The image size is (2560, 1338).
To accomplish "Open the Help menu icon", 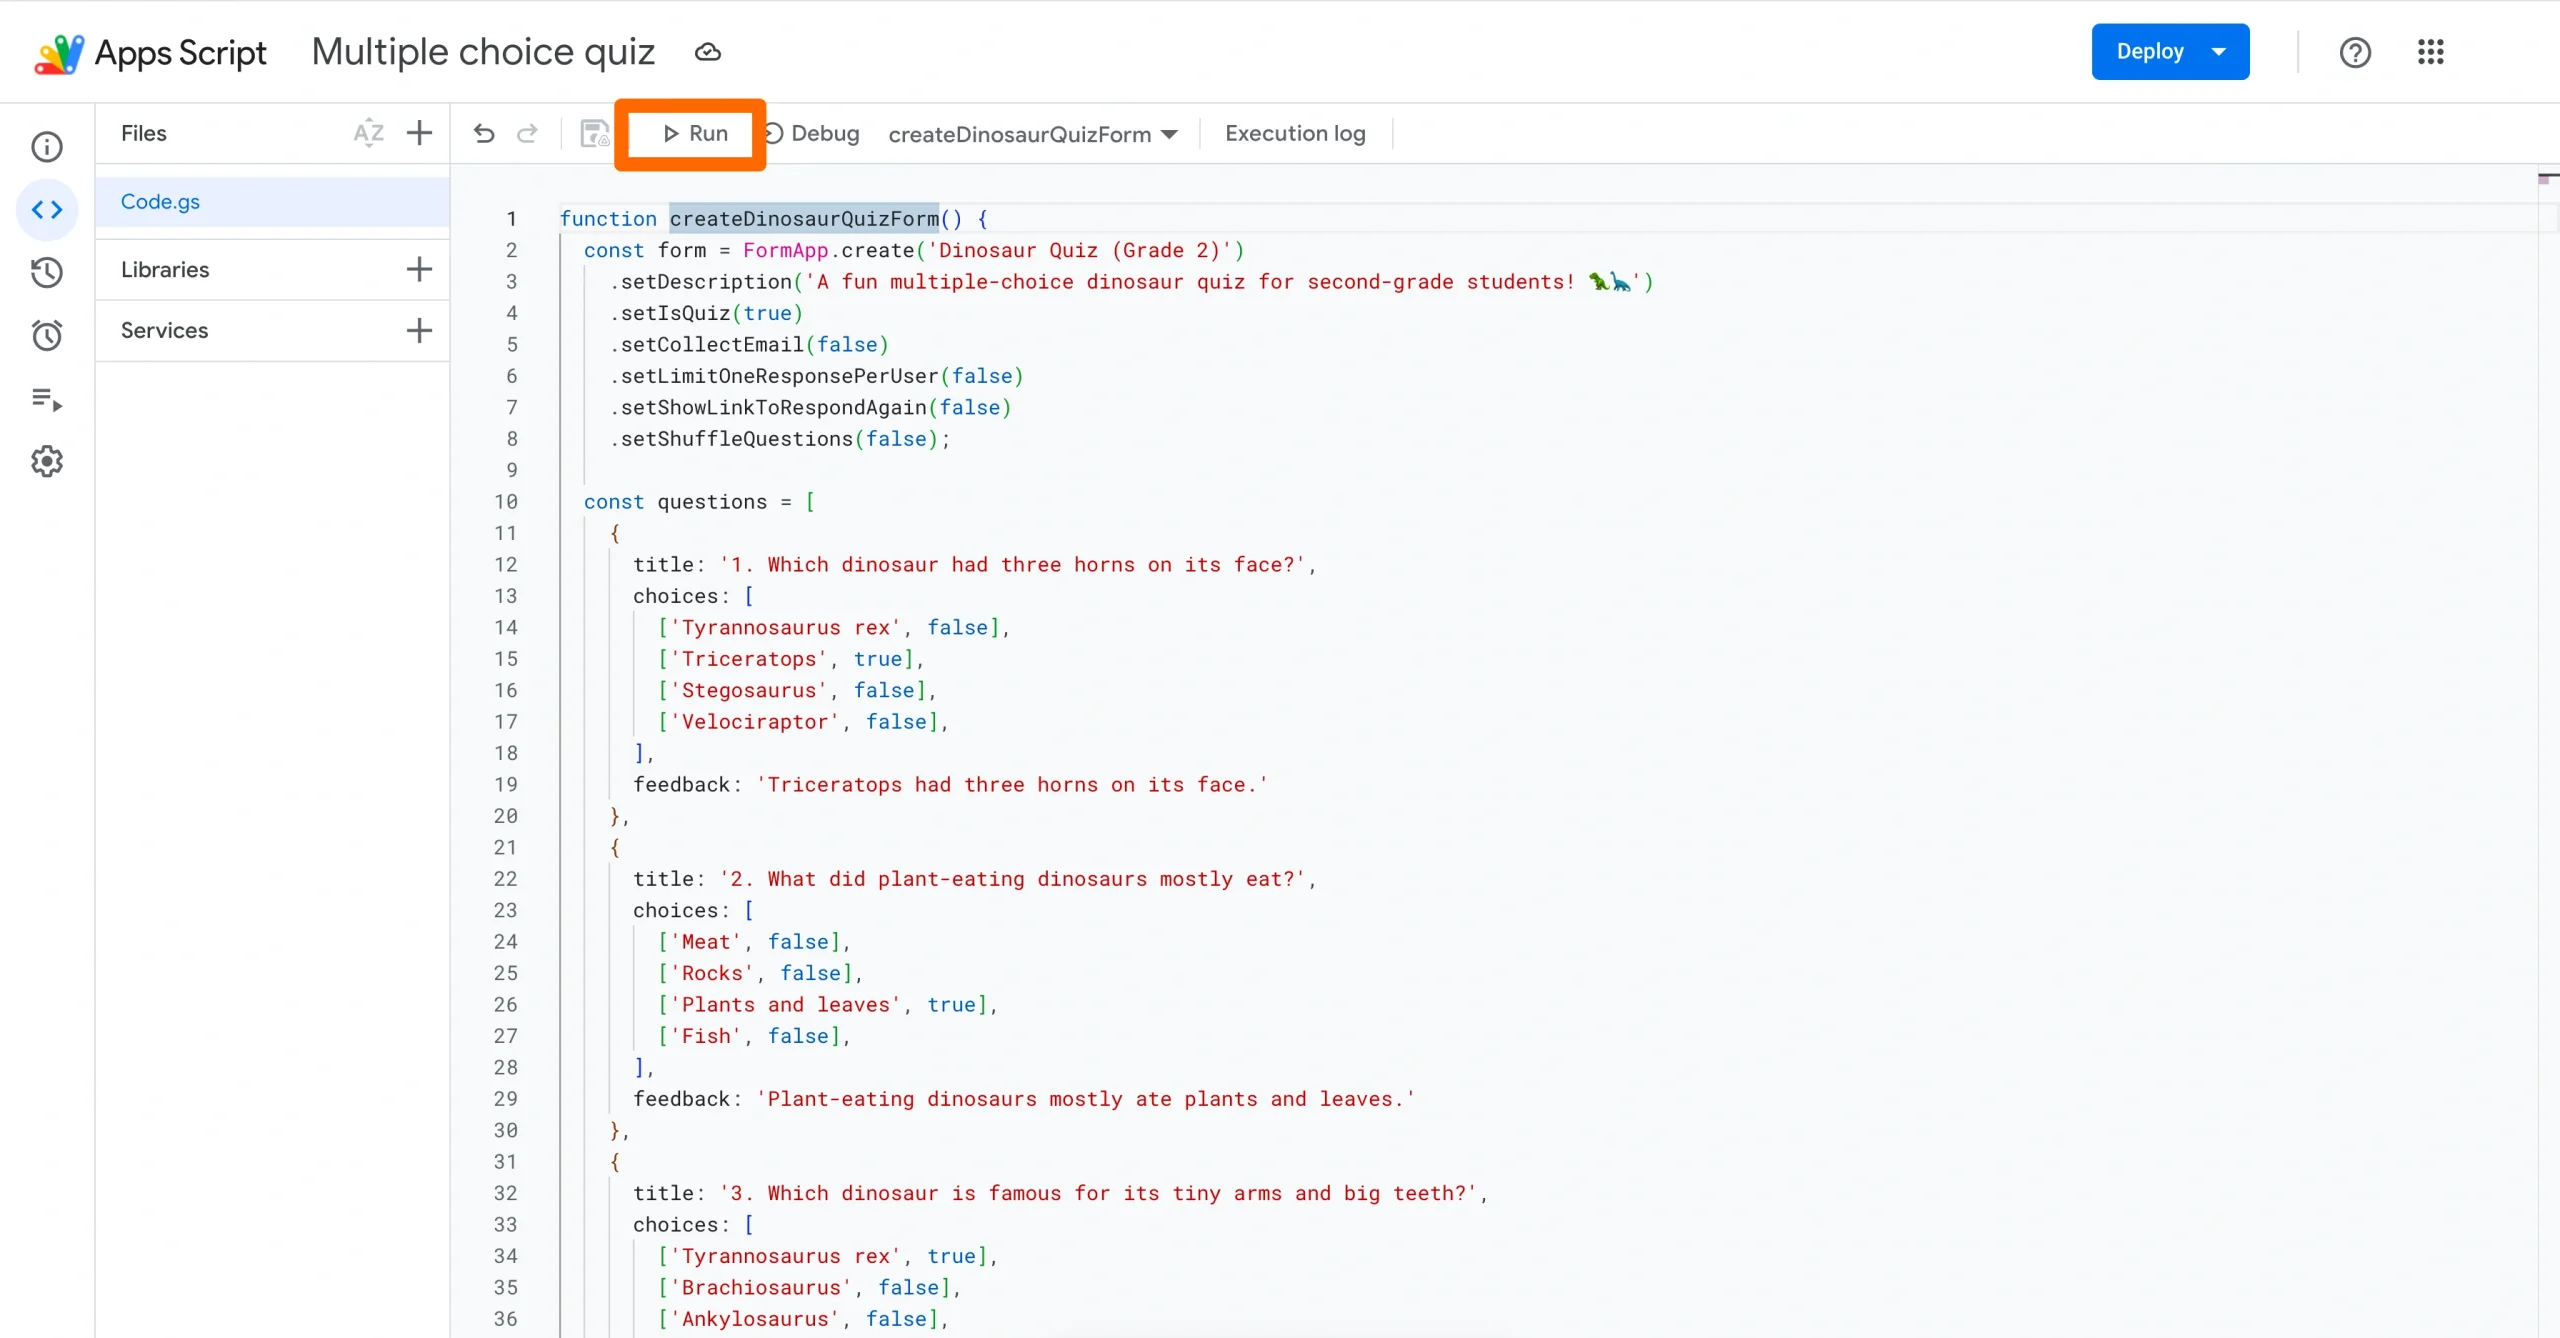I will coord(2356,51).
